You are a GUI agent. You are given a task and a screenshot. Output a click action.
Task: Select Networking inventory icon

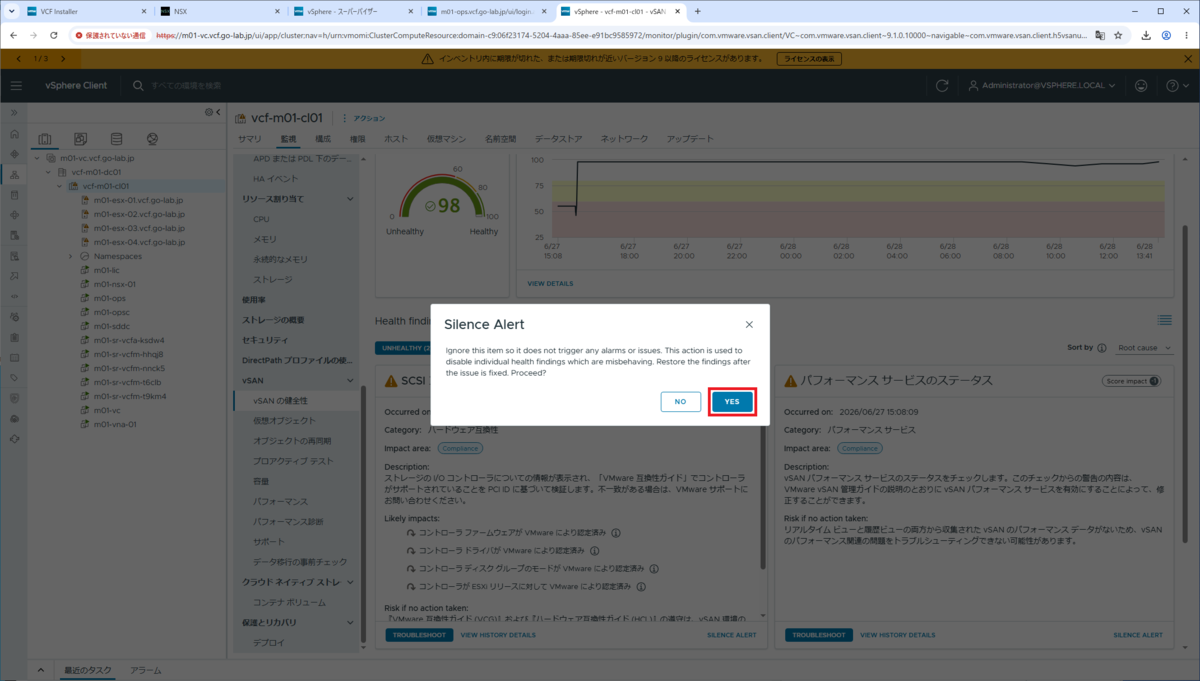click(x=152, y=139)
